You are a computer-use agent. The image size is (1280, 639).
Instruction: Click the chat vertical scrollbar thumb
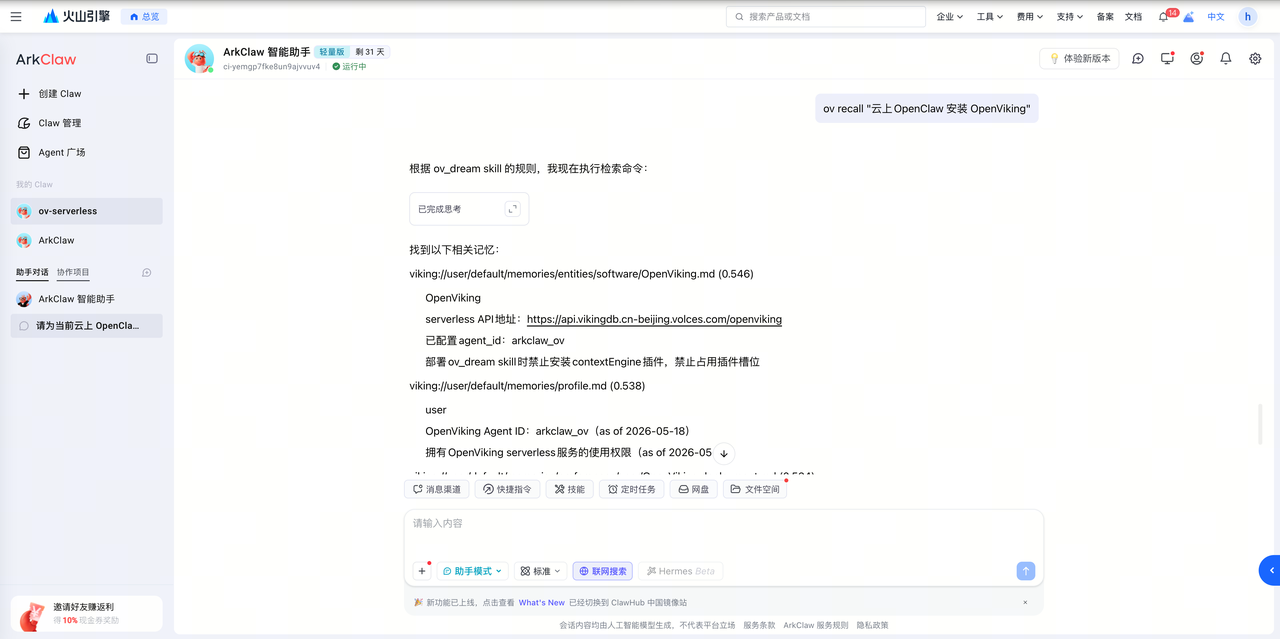click(x=1260, y=424)
